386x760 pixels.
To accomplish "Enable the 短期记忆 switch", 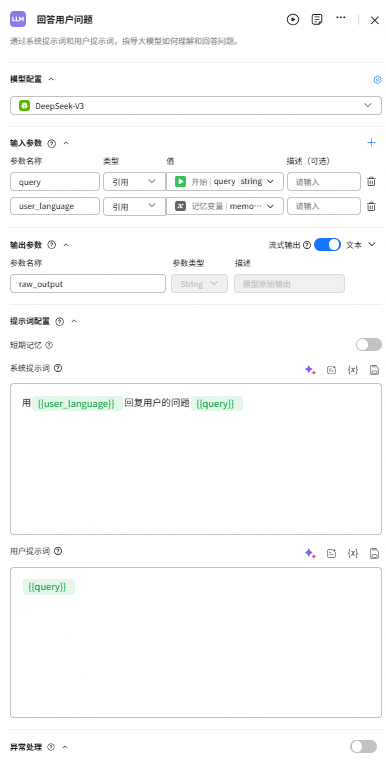I will pos(369,345).
